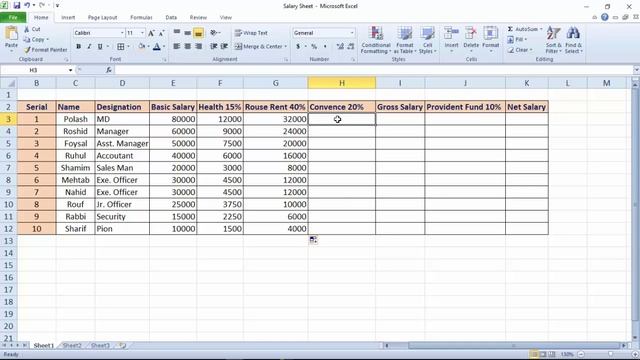Toggle Bold formatting
The height and width of the screenshot is (360, 640).
click(x=78, y=47)
